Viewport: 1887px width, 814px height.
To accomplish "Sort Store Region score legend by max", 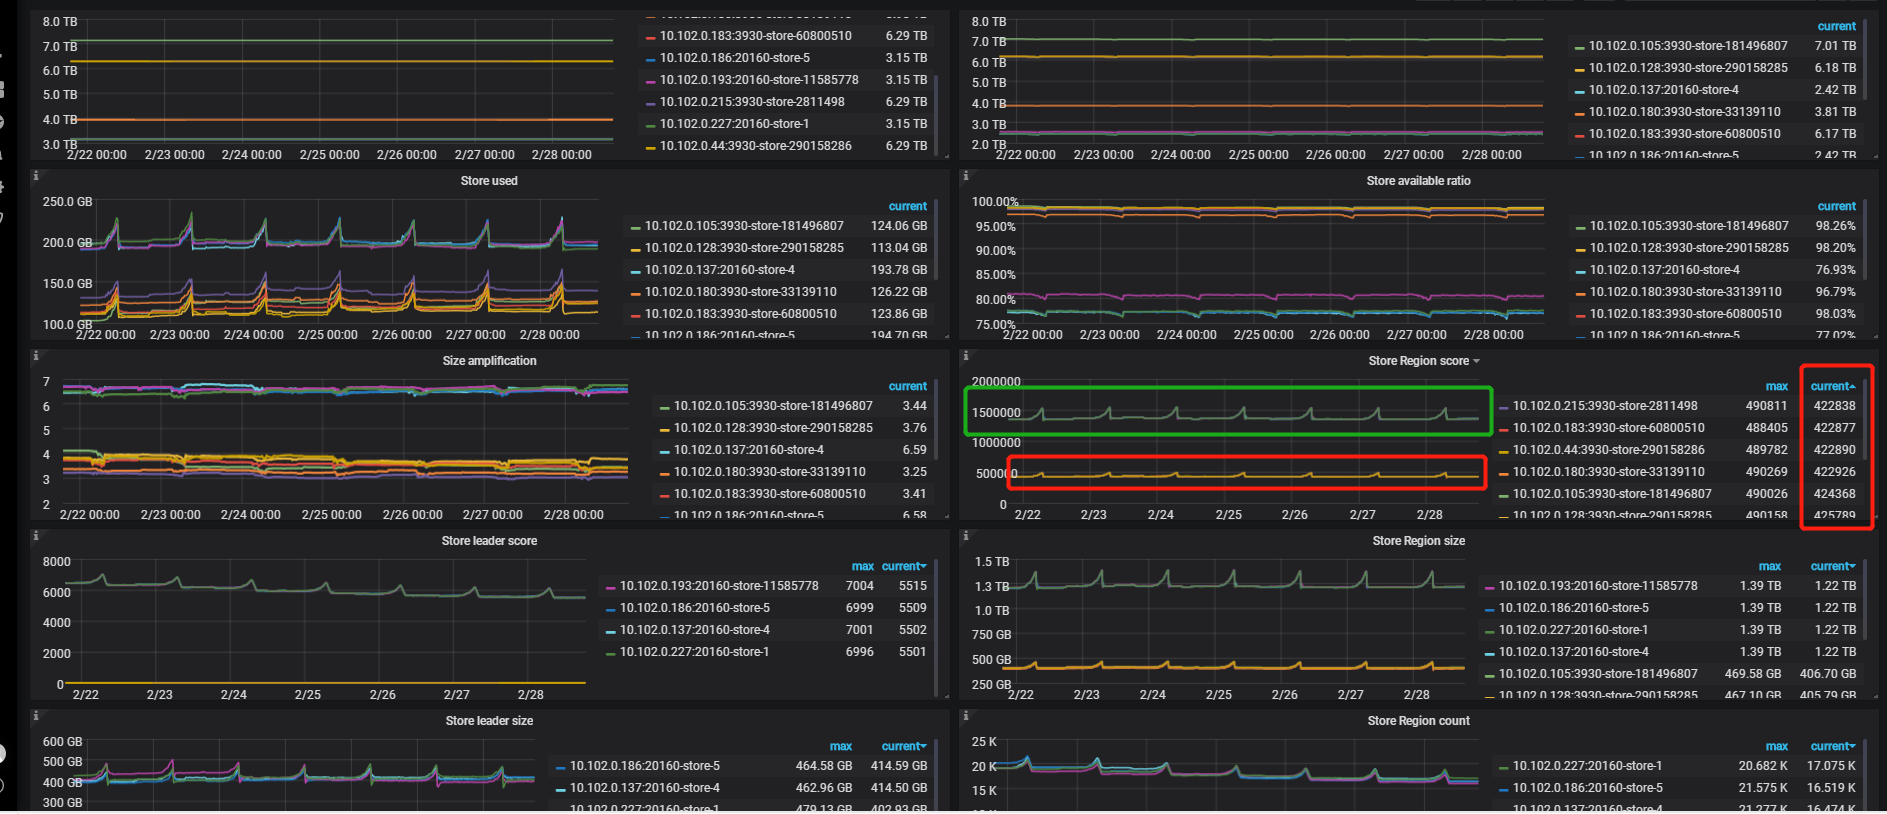I will coord(1776,386).
